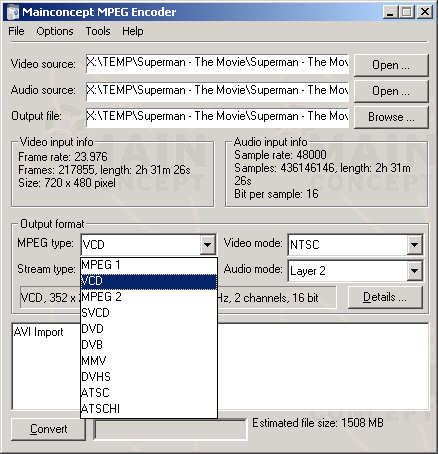
Task: Pick ATSCHI option in the list
Action: click(149, 409)
